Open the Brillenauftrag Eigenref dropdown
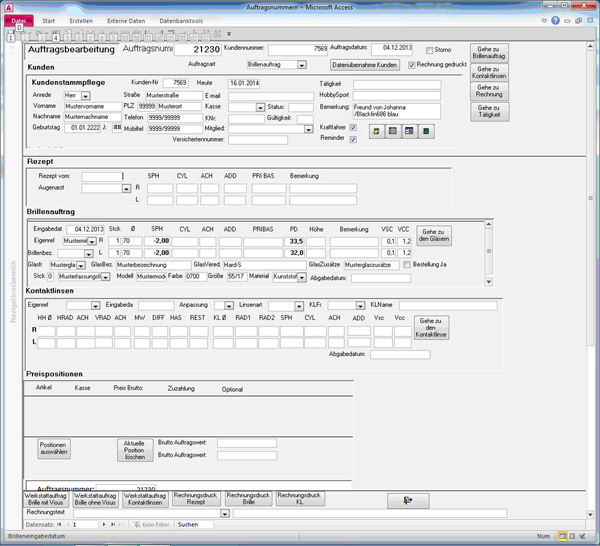 92,241
